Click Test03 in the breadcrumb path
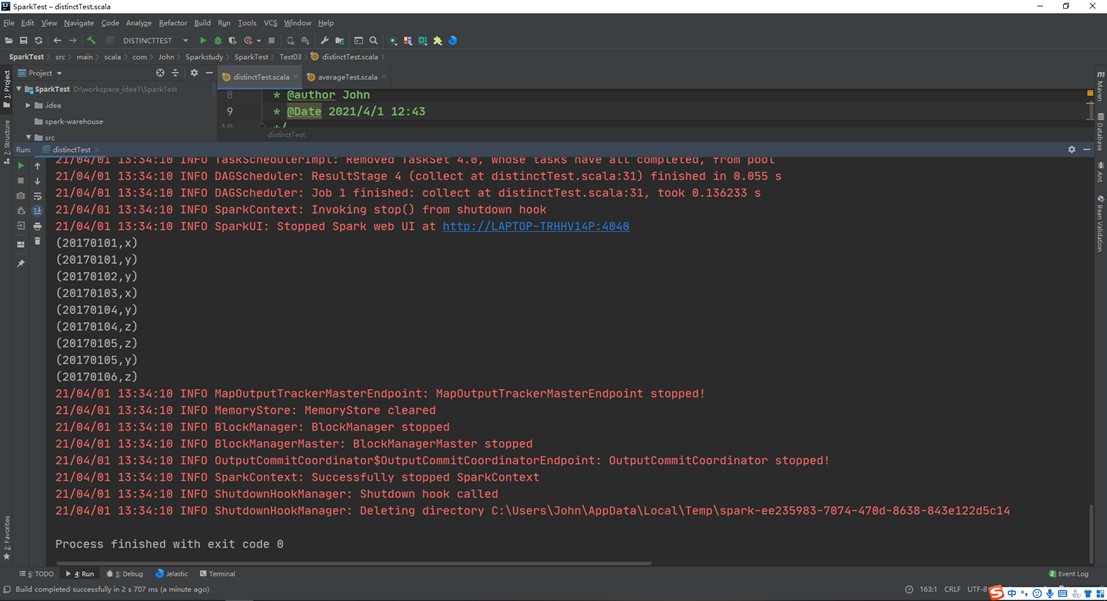This screenshot has height=601, width=1107. pos(290,56)
